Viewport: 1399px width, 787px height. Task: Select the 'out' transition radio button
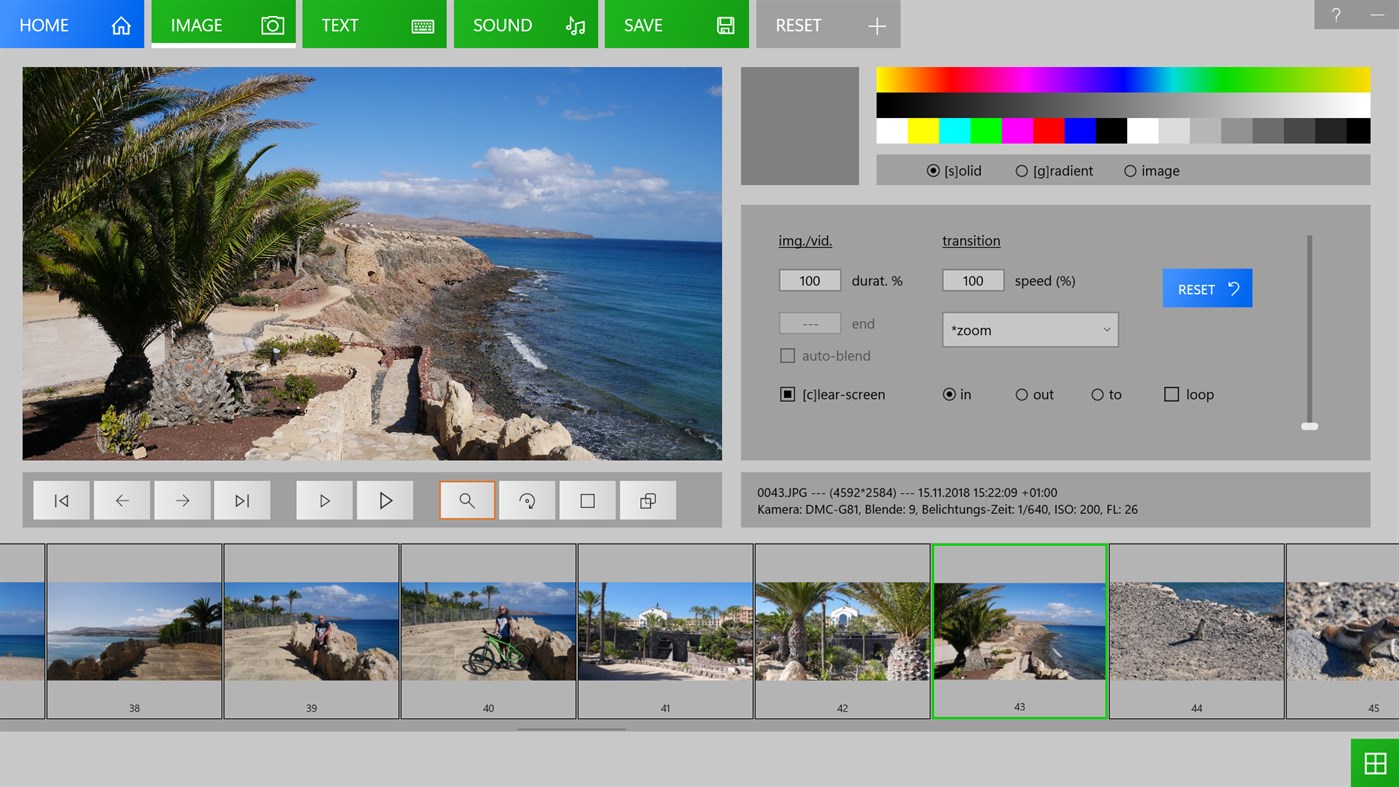pos(1022,394)
